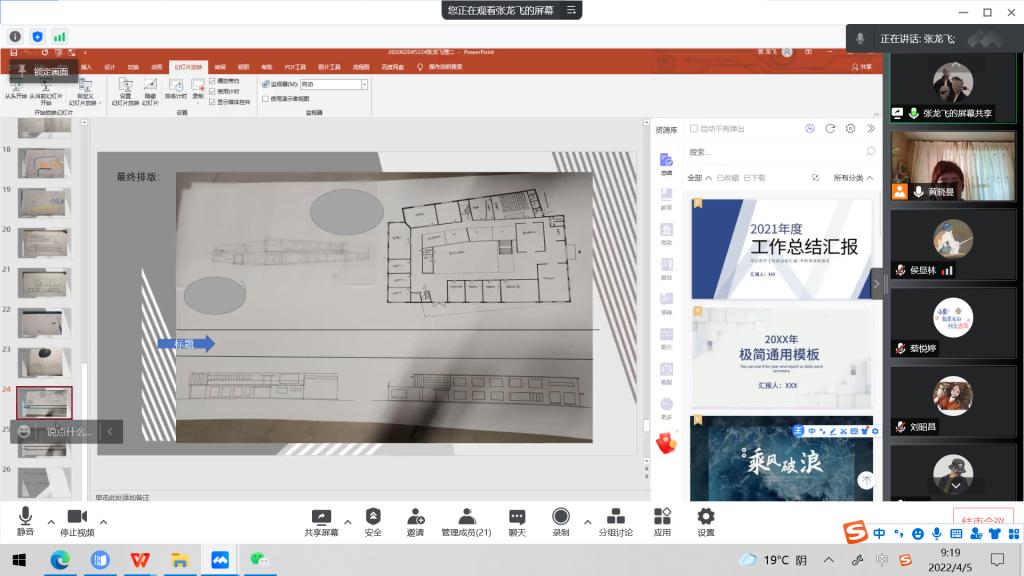This screenshot has height=576, width=1024.
Task: Mute the microphone in the meeting toolbar
Action: point(25,520)
